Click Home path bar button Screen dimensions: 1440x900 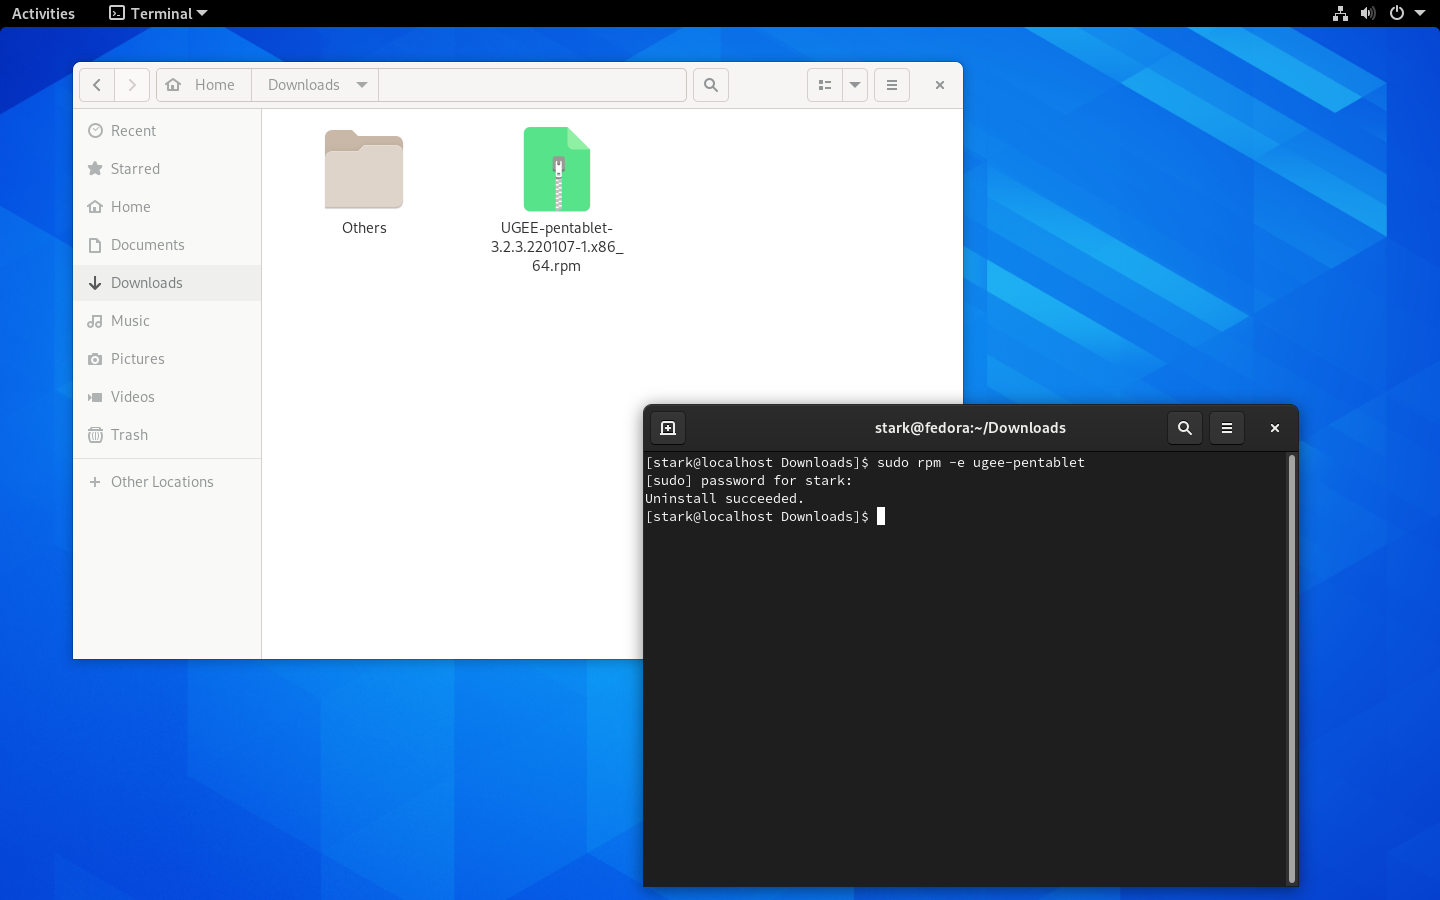(204, 85)
